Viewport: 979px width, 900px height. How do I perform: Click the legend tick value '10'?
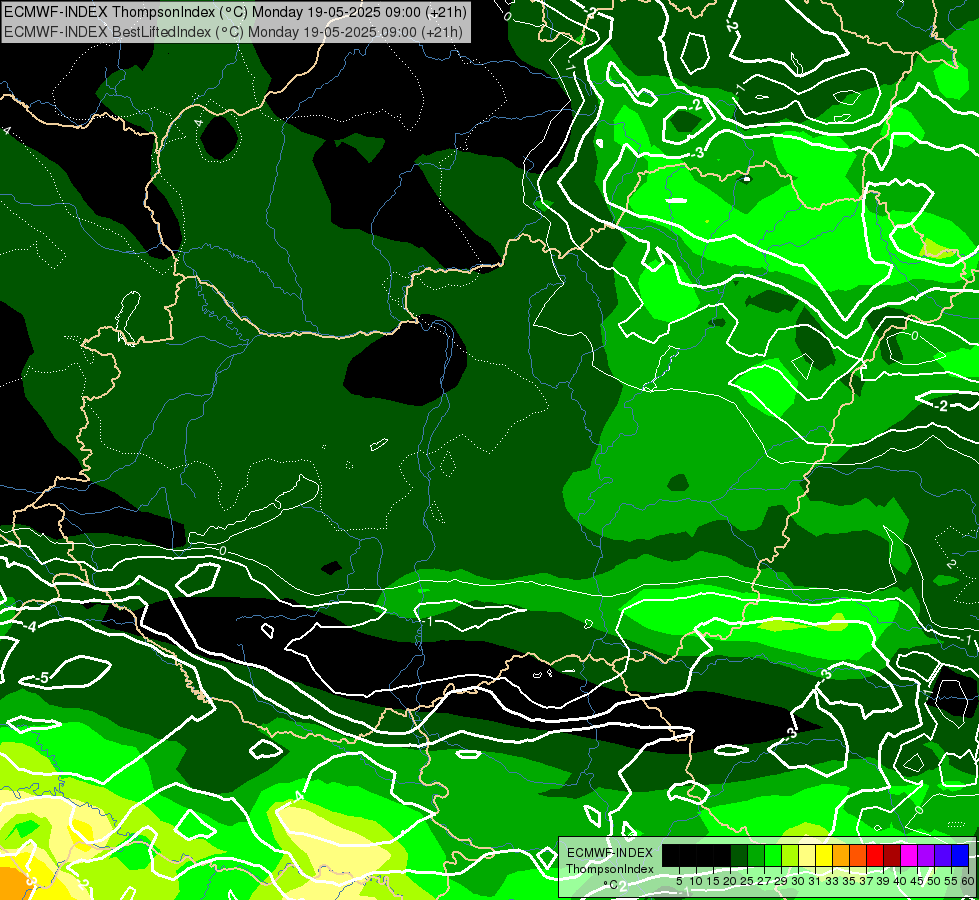point(696,881)
